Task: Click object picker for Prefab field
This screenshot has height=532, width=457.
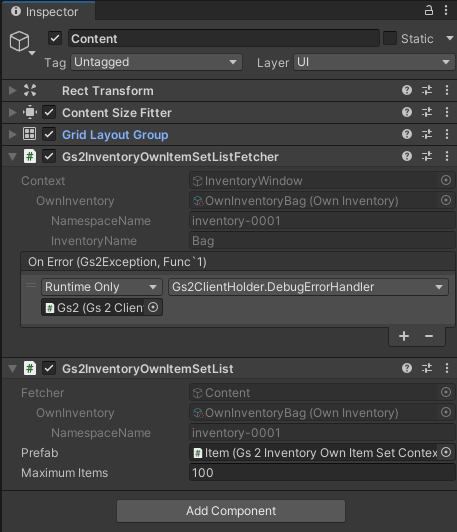Action: pyautogui.click(x=446, y=452)
